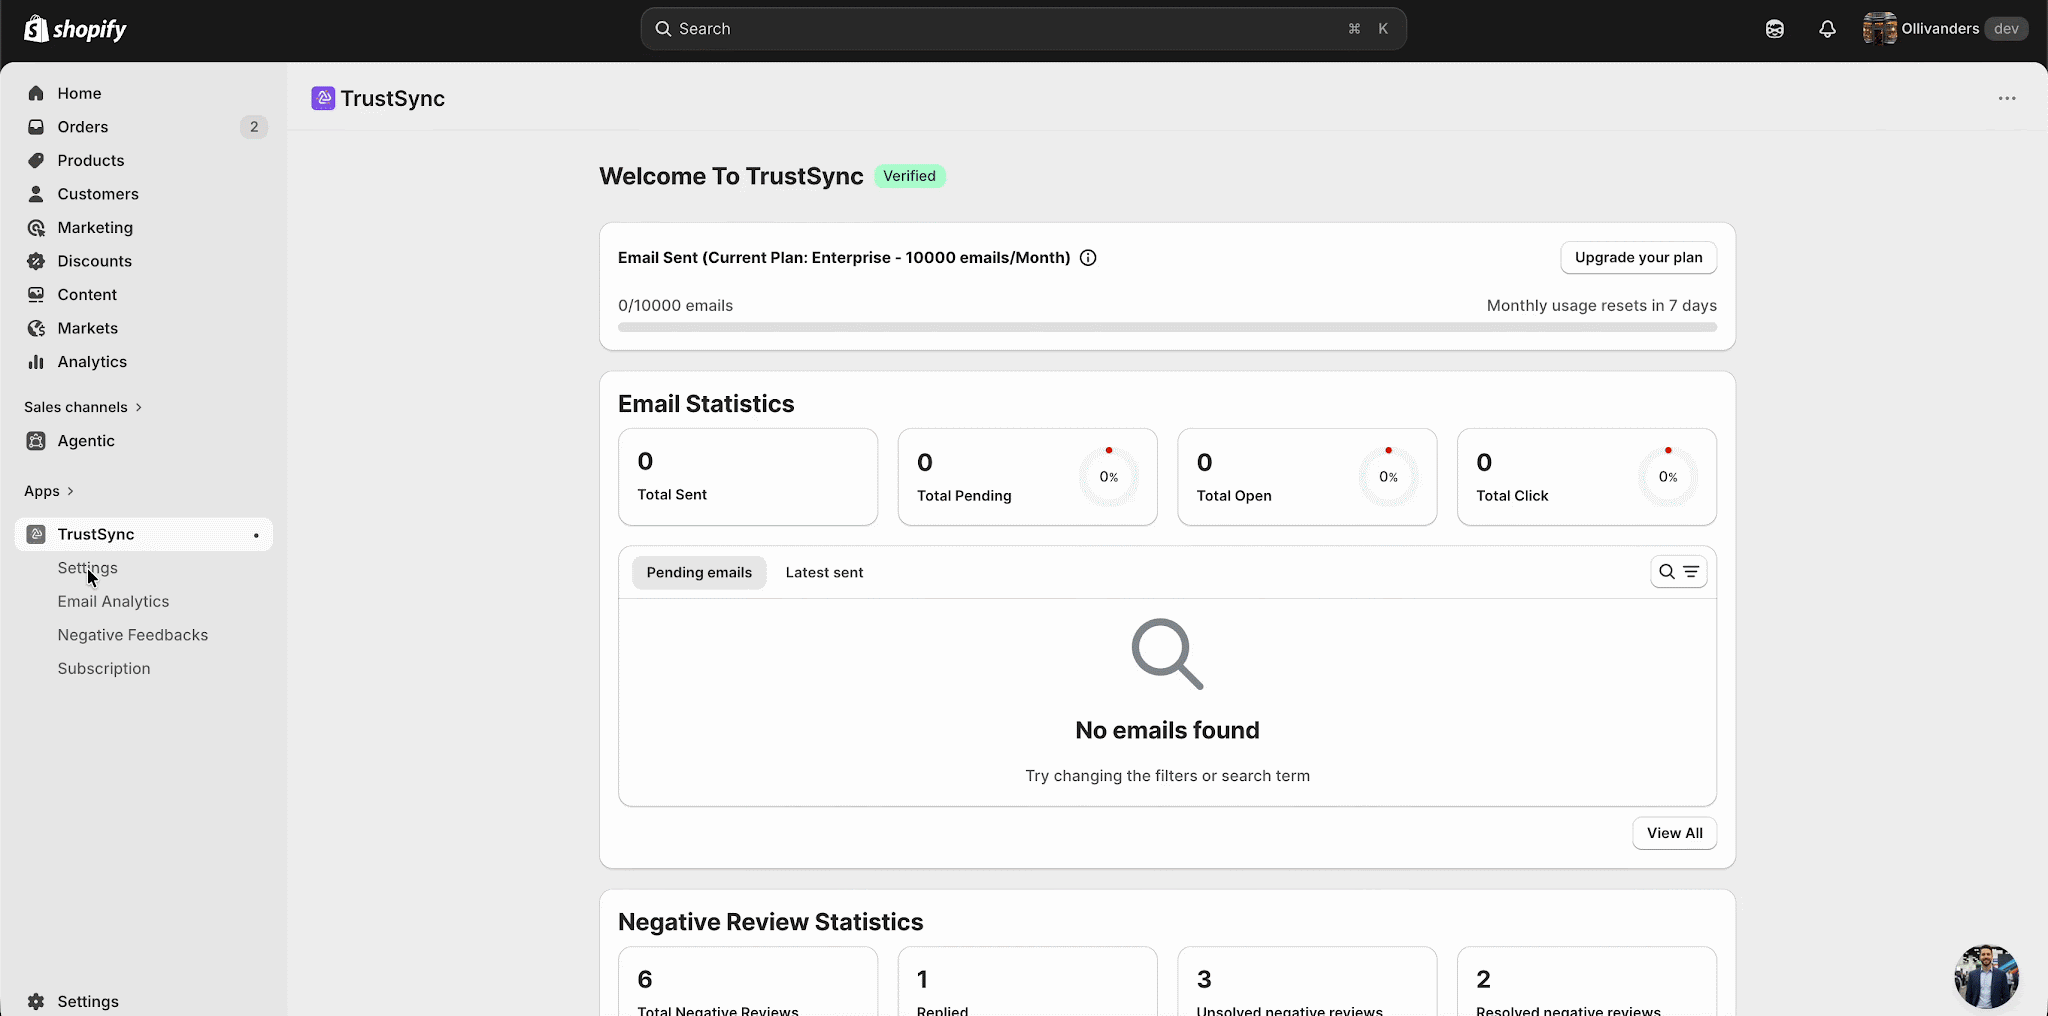Switch to the Latest sent tab
This screenshot has height=1016, width=2048.
click(824, 573)
